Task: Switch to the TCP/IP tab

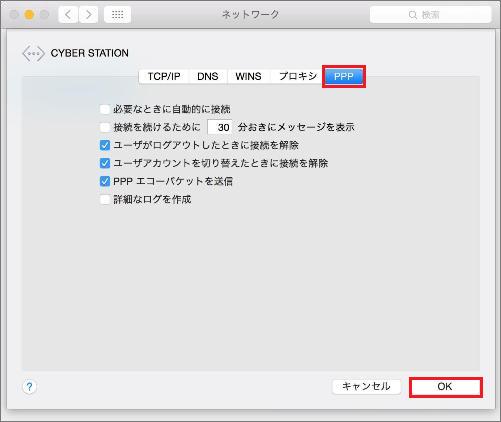Action: (164, 76)
